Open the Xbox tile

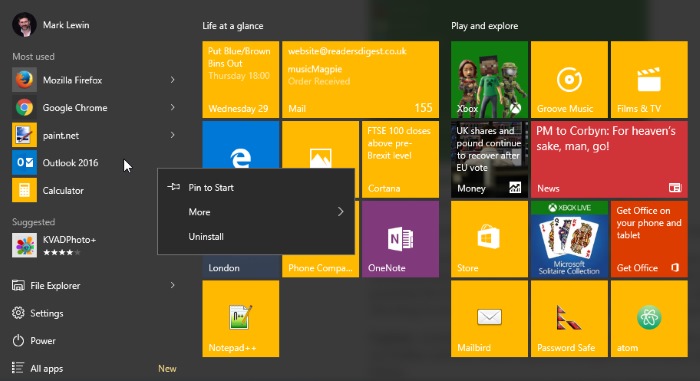489,80
